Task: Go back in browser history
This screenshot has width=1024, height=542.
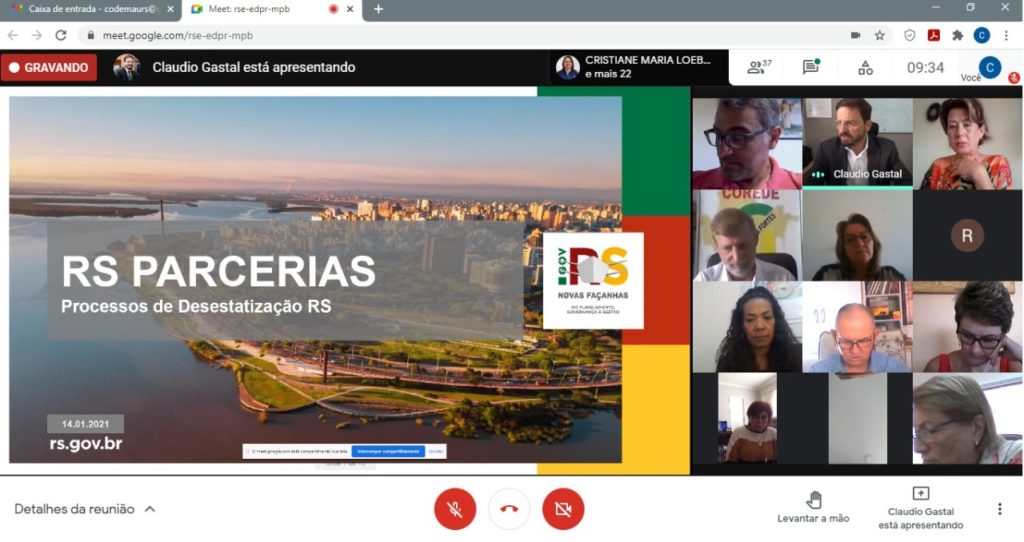Action: pyautogui.click(x=13, y=35)
